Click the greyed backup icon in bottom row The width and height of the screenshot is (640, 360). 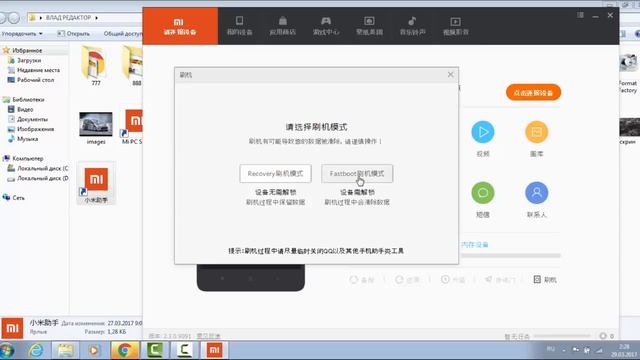362,280
